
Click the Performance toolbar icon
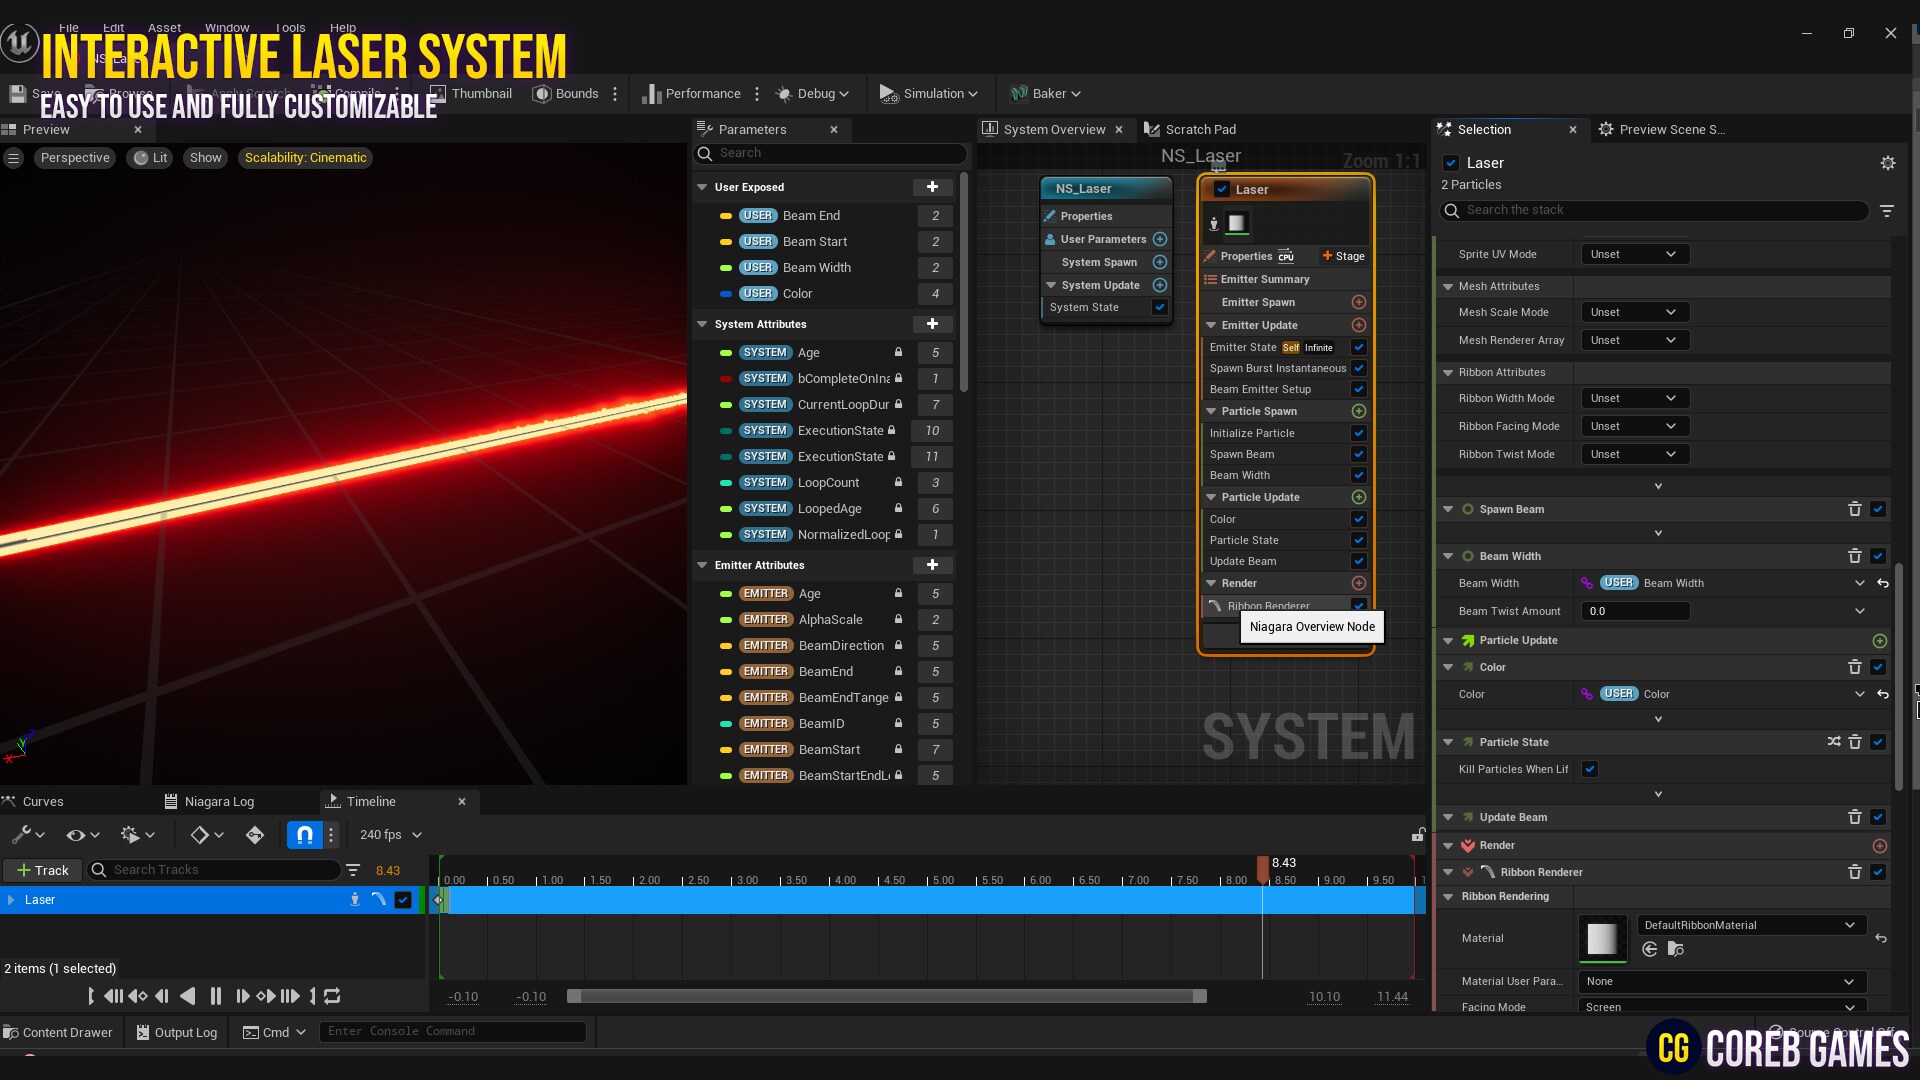click(653, 93)
